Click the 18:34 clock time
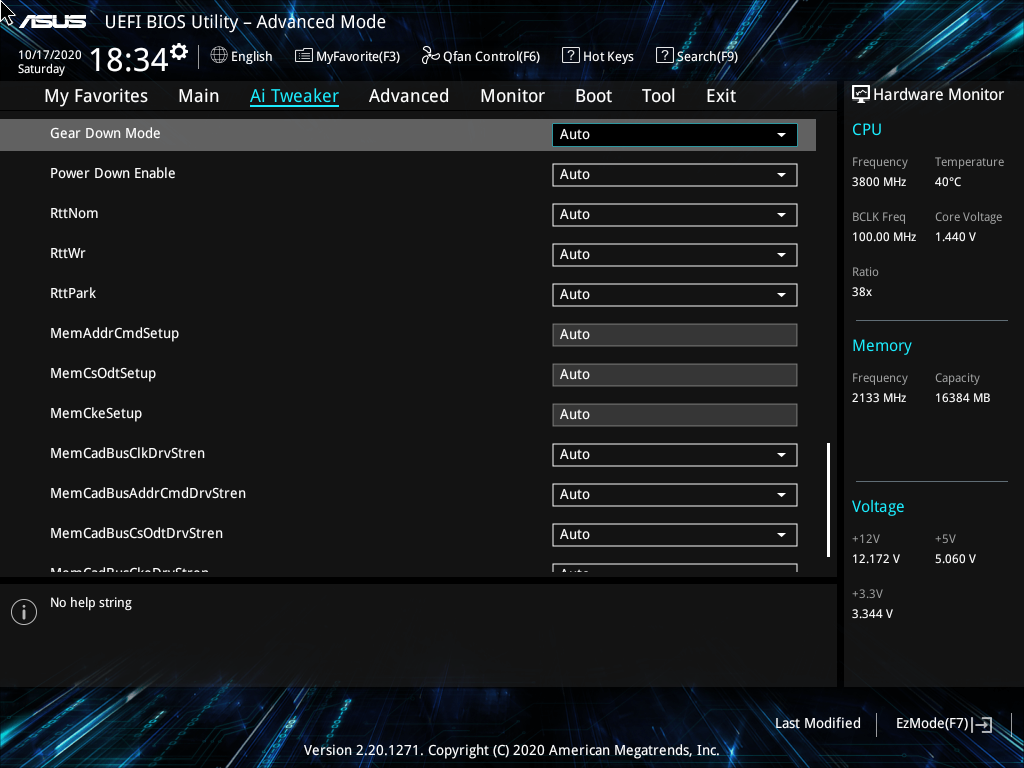Screen dimensions: 1024x768 click(x=129, y=59)
